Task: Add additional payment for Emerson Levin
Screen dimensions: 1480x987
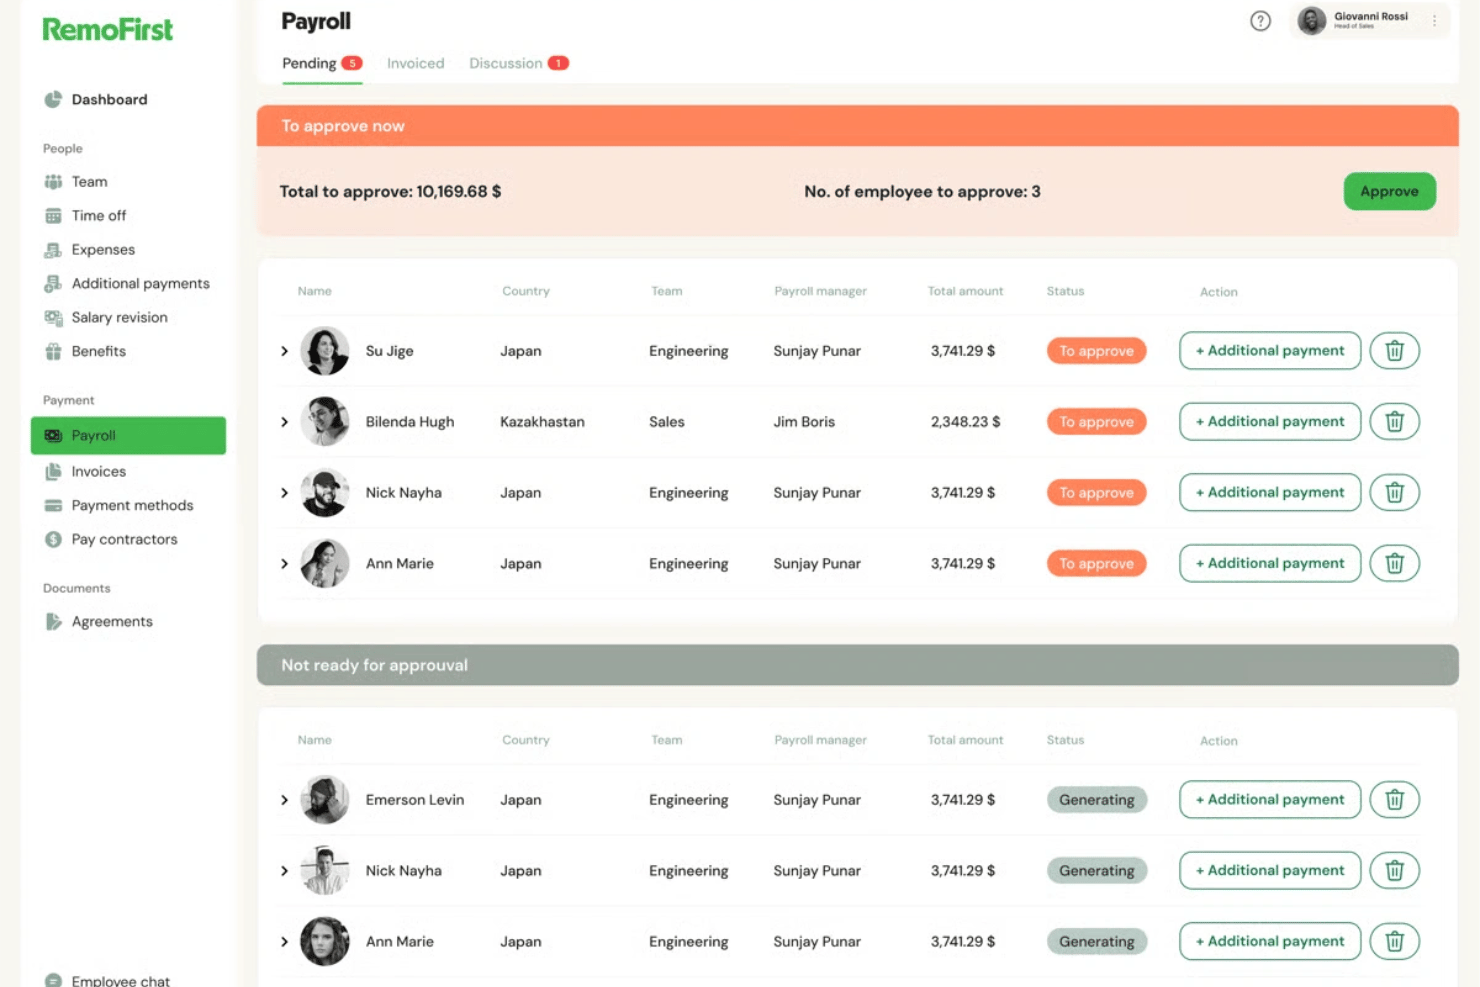Action: click(1270, 800)
